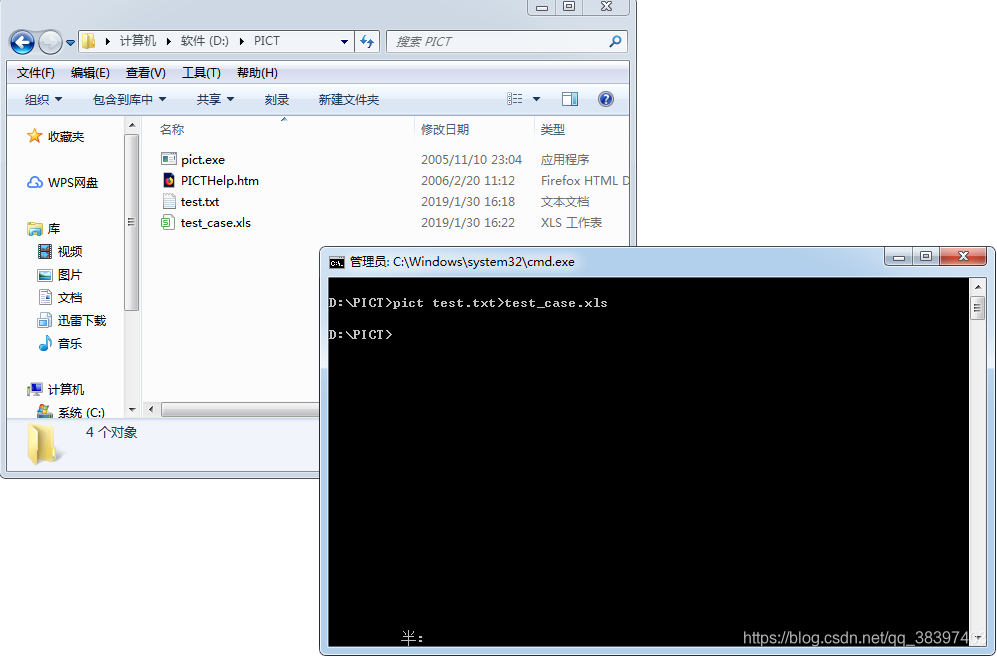The height and width of the screenshot is (657, 997).
Task: Click the 2019/1/30 16:22 date cell
Action: click(x=467, y=223)
